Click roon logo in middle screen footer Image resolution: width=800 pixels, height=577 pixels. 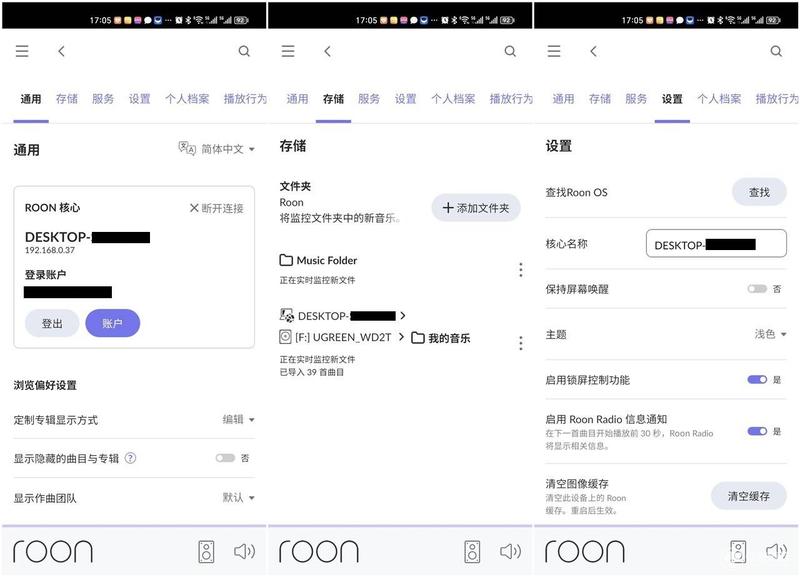point(319,551)
